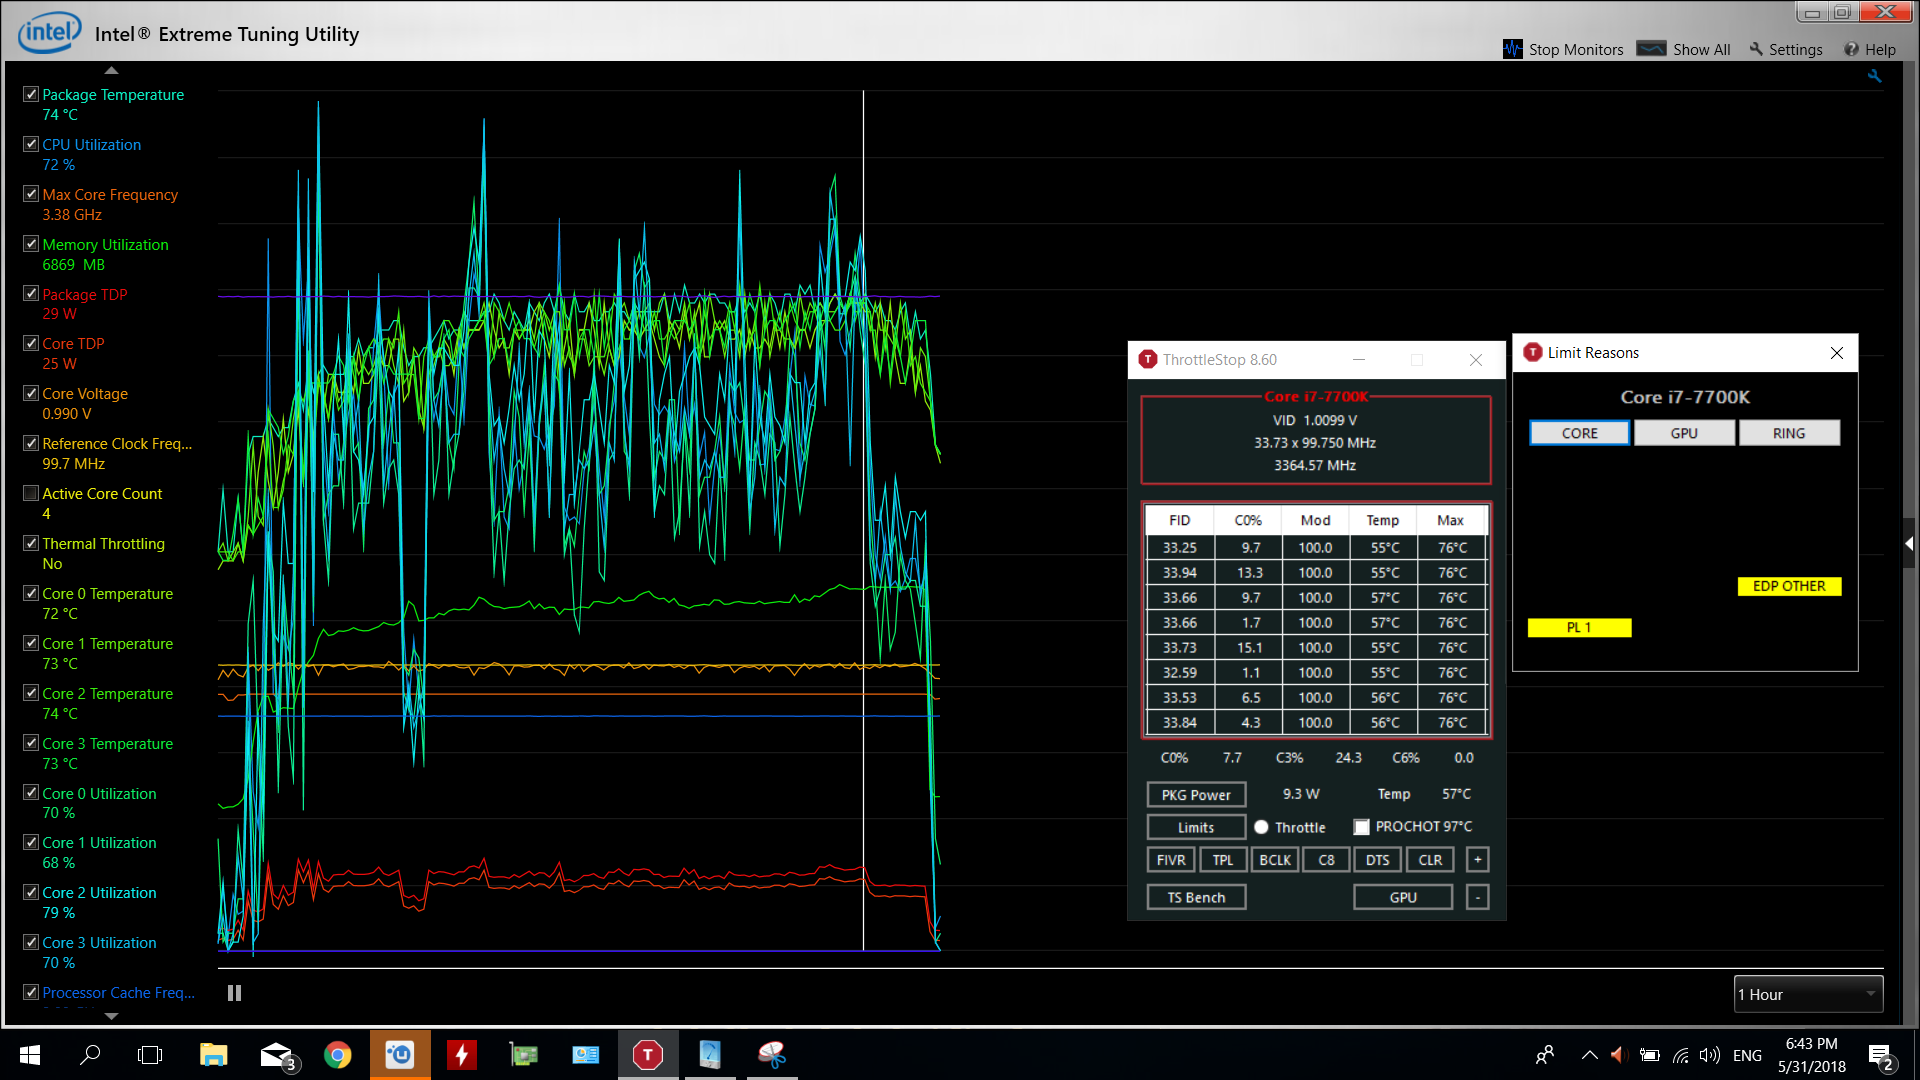Open the Snipping Tool taskbar icon
The image size is (1920, 1080).
coord(772,1055)
